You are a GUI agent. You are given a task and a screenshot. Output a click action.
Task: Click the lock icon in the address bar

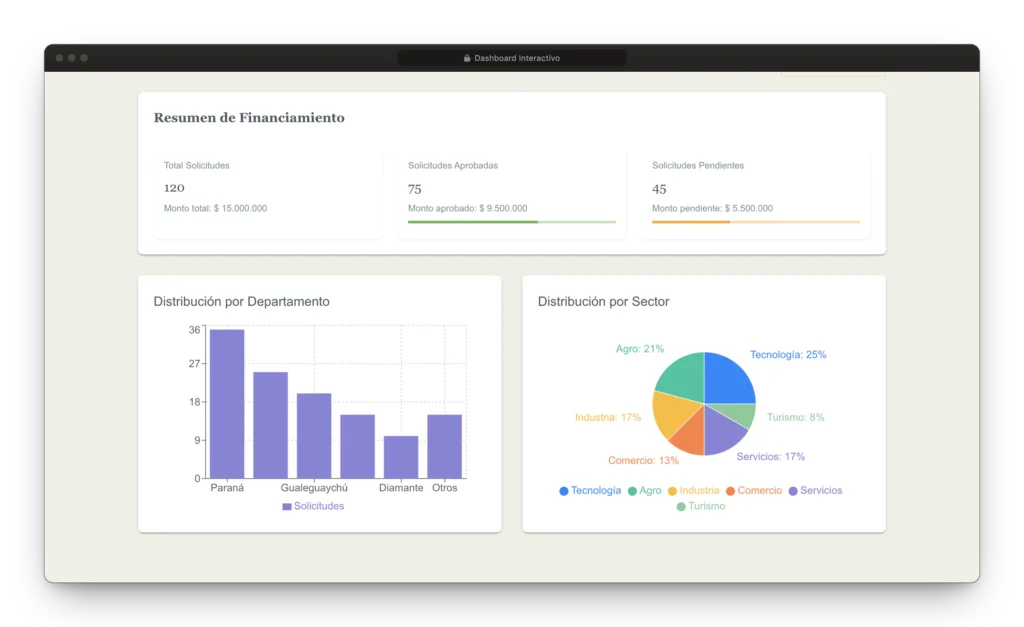click(467, 58)
